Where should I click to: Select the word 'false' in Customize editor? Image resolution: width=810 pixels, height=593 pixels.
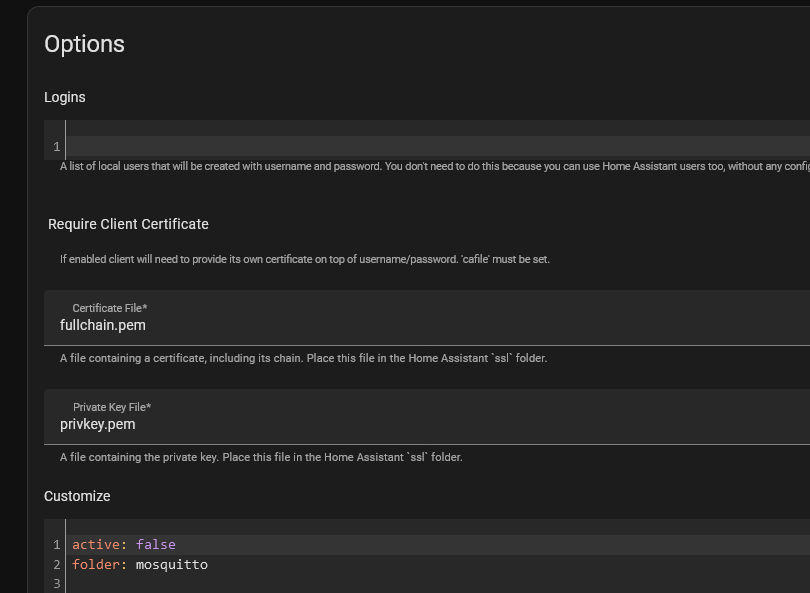(155, 544)
